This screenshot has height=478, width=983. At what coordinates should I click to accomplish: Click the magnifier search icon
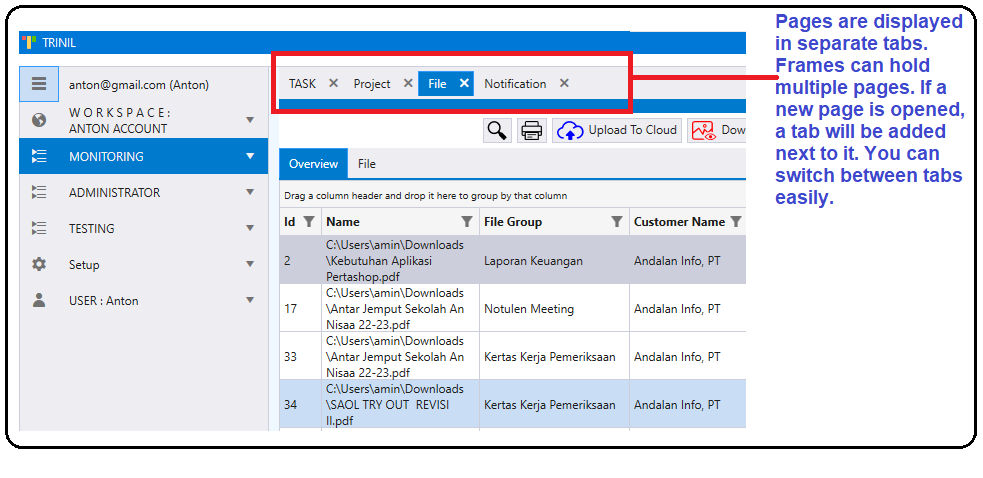click(496, 130)
